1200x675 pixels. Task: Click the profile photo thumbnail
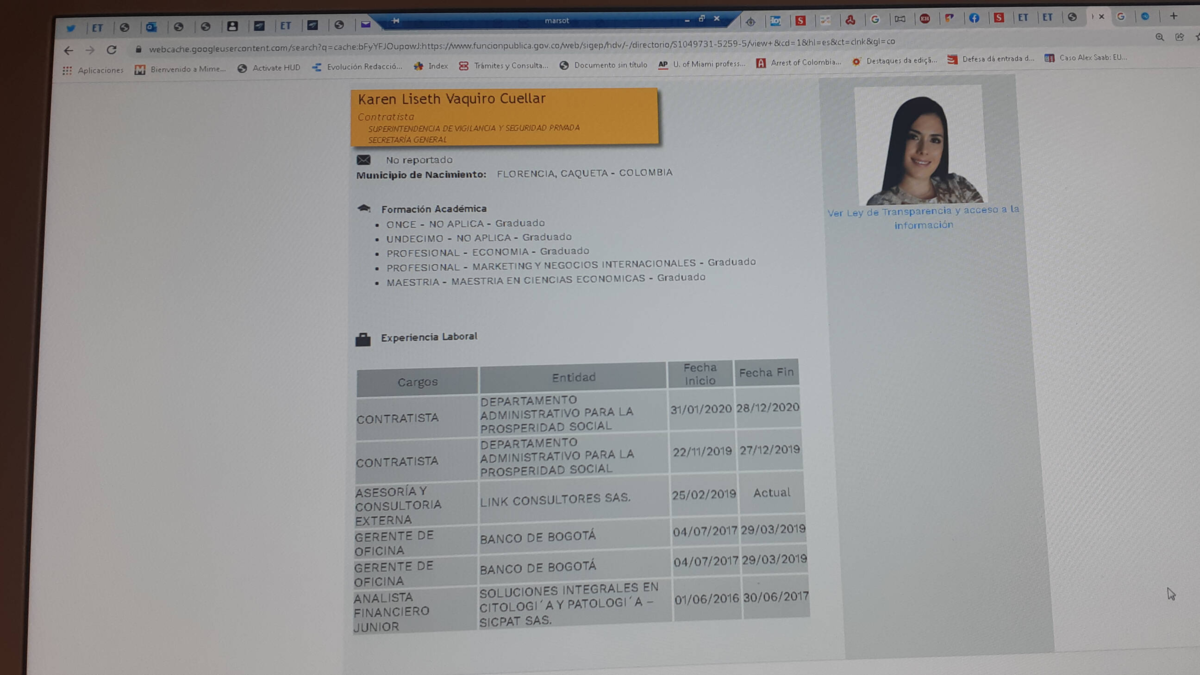(x=920, y=146)
